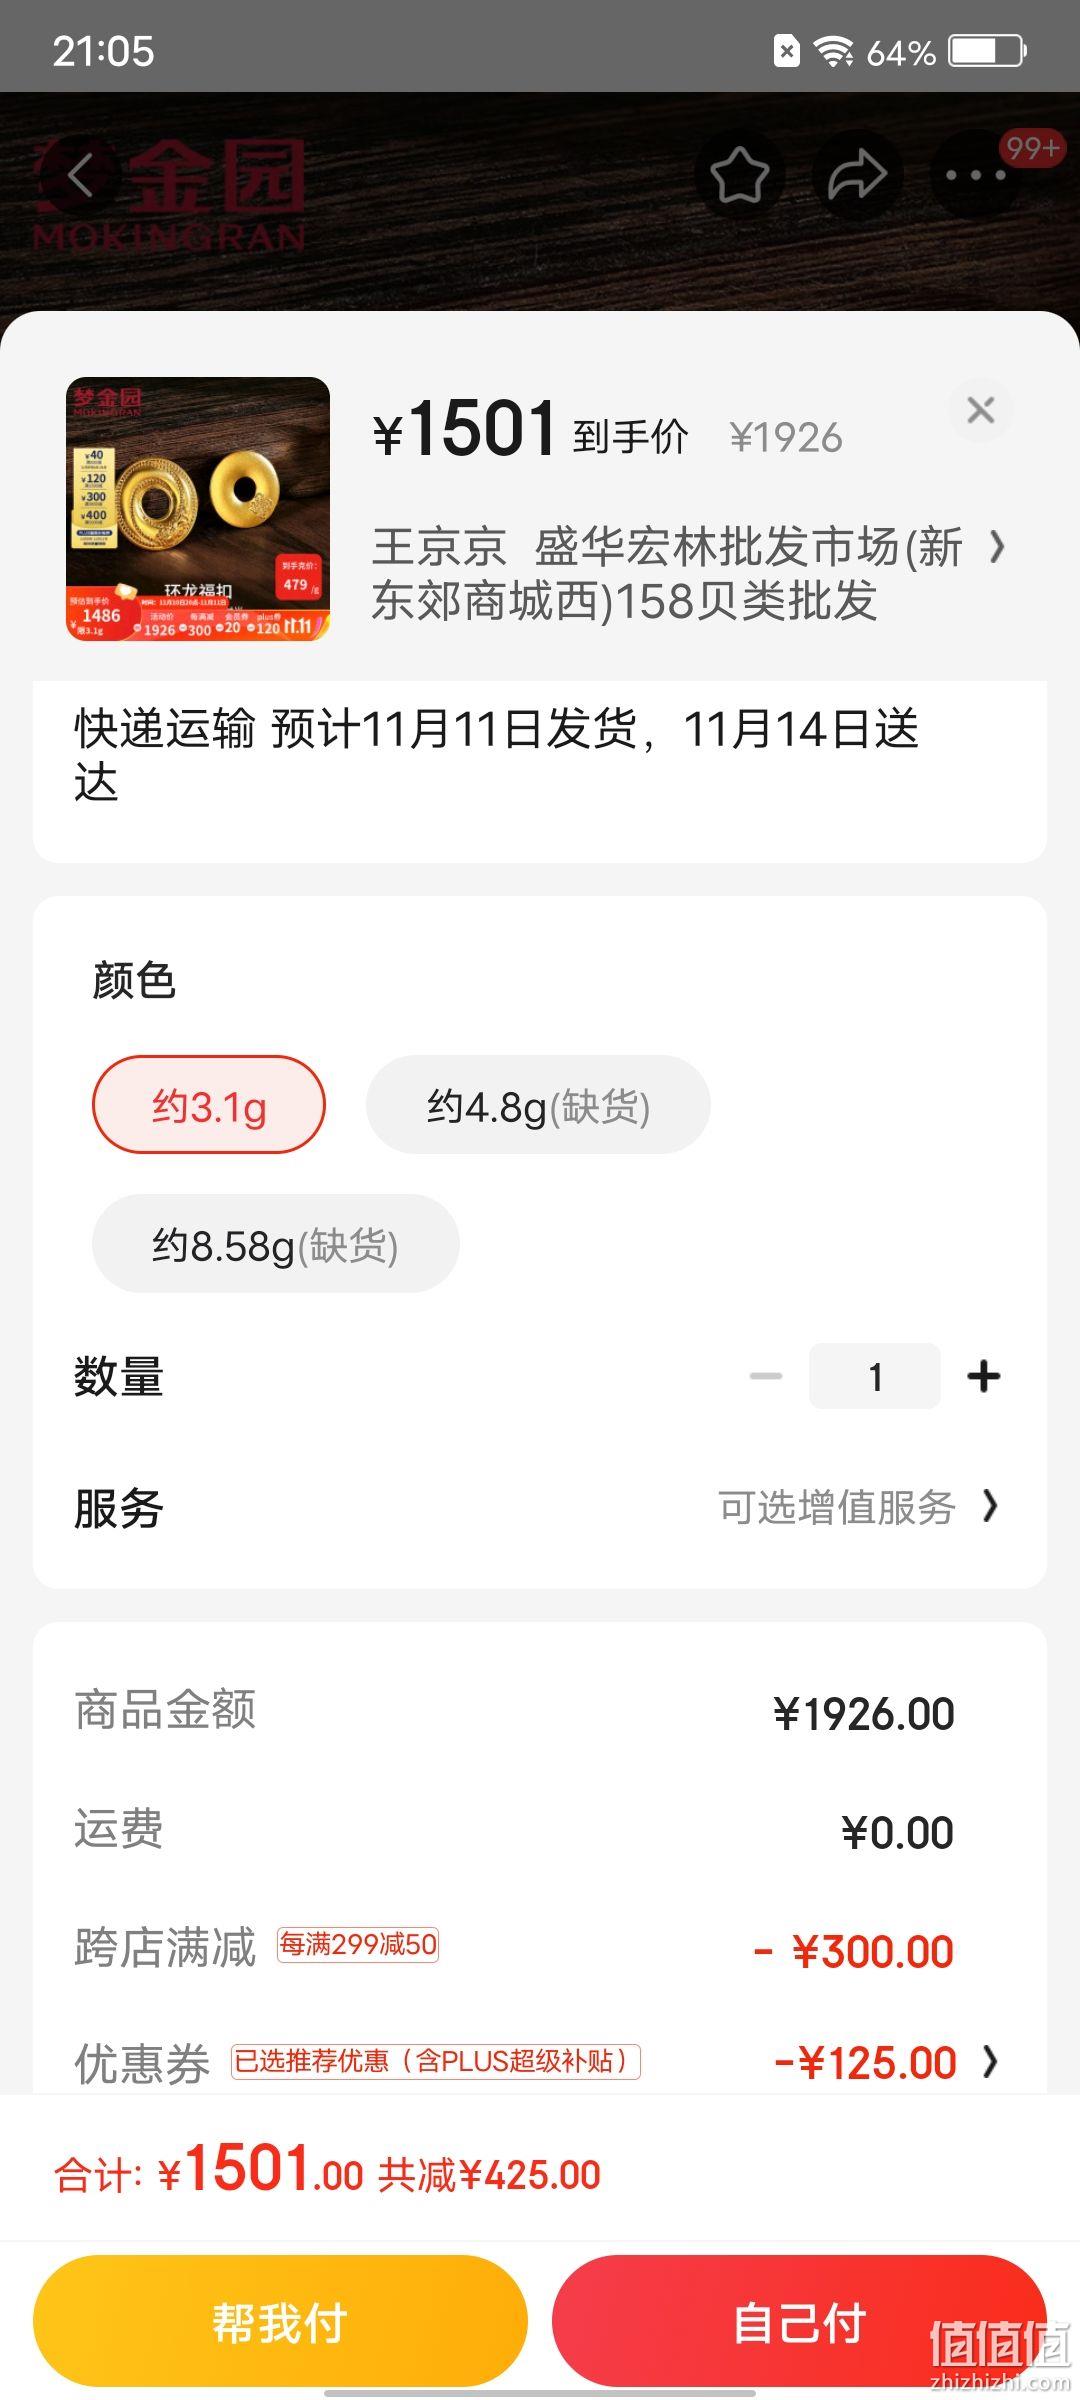Viewport: 1080px width, 2400px height.
Task: Favorite the product with star icon
Action: click(739, 175)
